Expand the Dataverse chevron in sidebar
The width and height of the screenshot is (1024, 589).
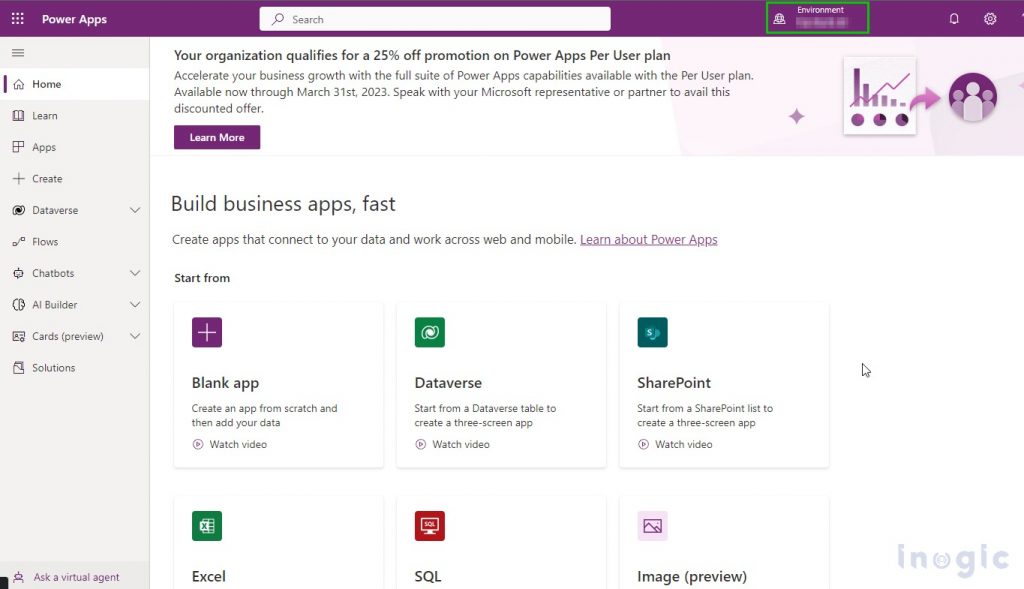click(x=135, y=210)
